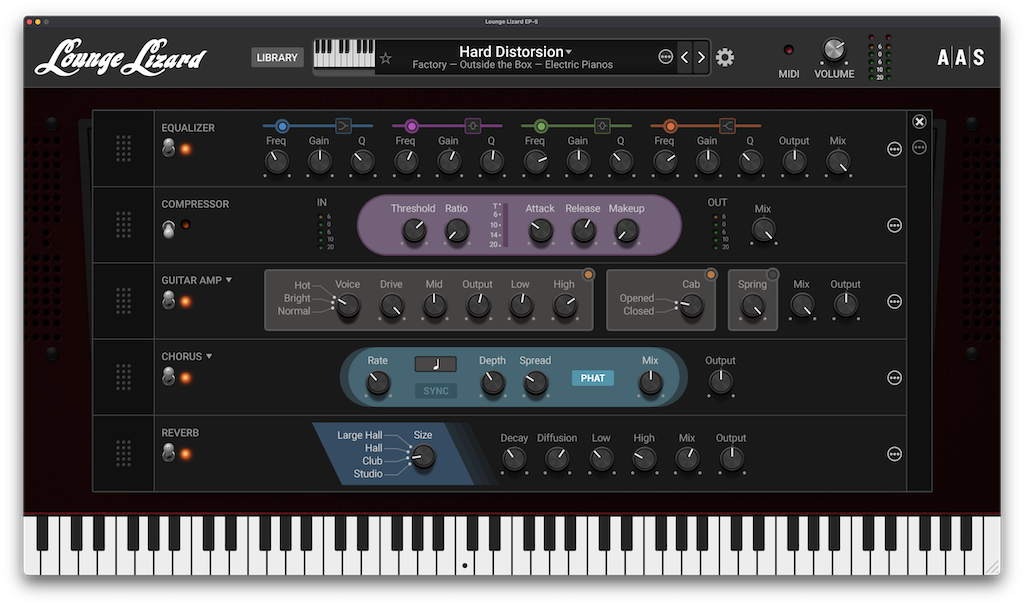1024x606 pixels.
Task: Open Chorus row options ellipsis
Action: [x=894, y=378]
